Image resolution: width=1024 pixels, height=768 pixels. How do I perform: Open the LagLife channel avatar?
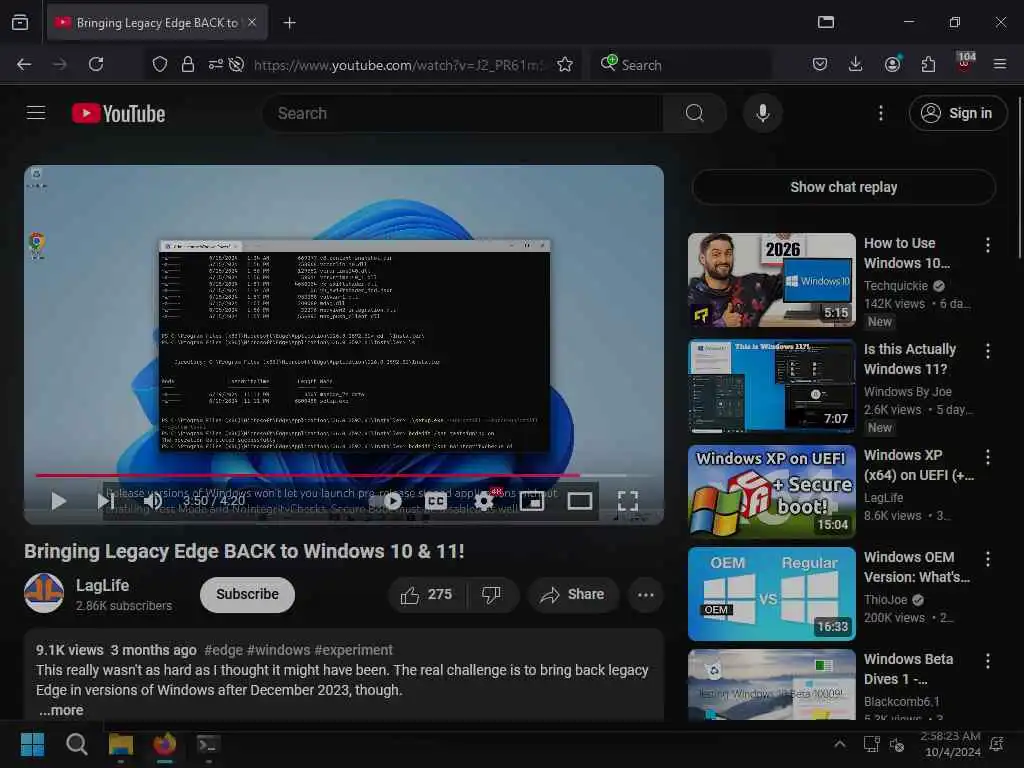tap(44, 593)
